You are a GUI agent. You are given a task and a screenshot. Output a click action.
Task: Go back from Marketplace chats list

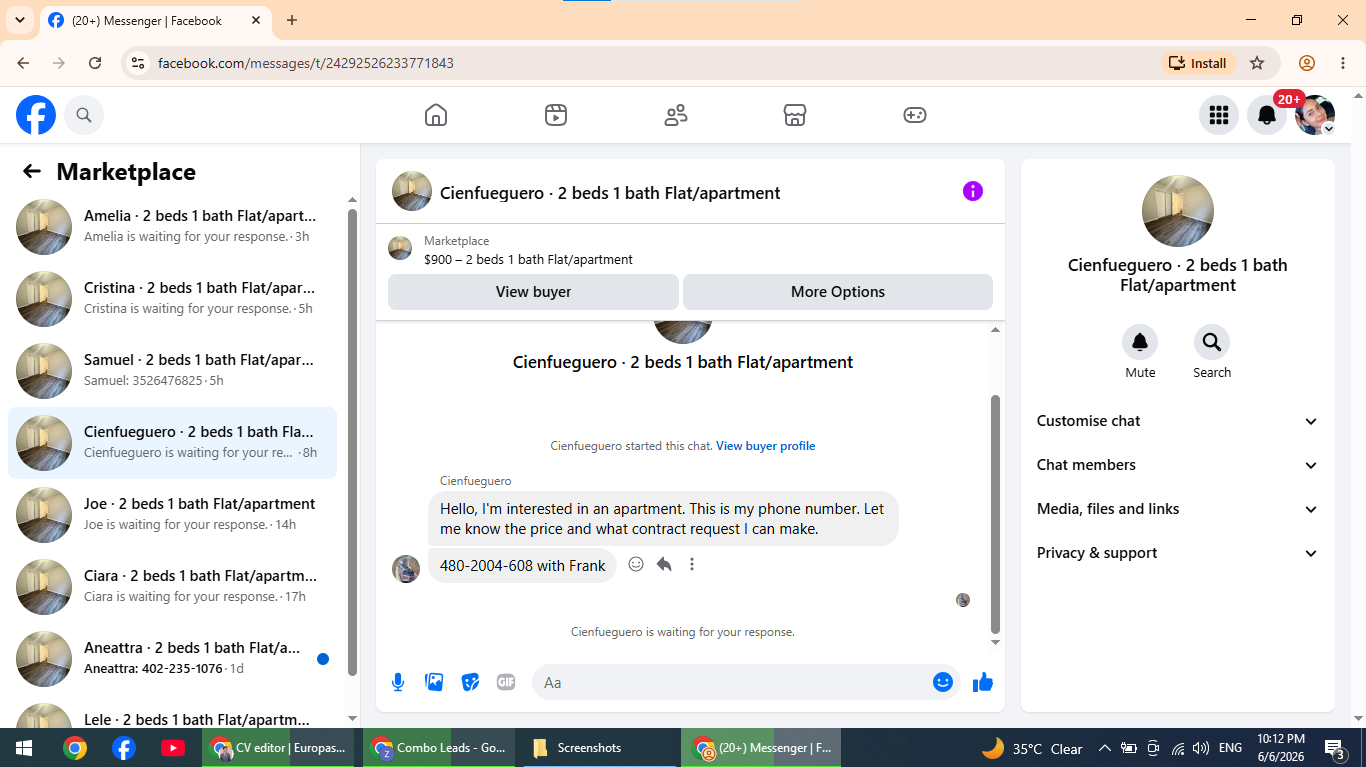(32, 171)
